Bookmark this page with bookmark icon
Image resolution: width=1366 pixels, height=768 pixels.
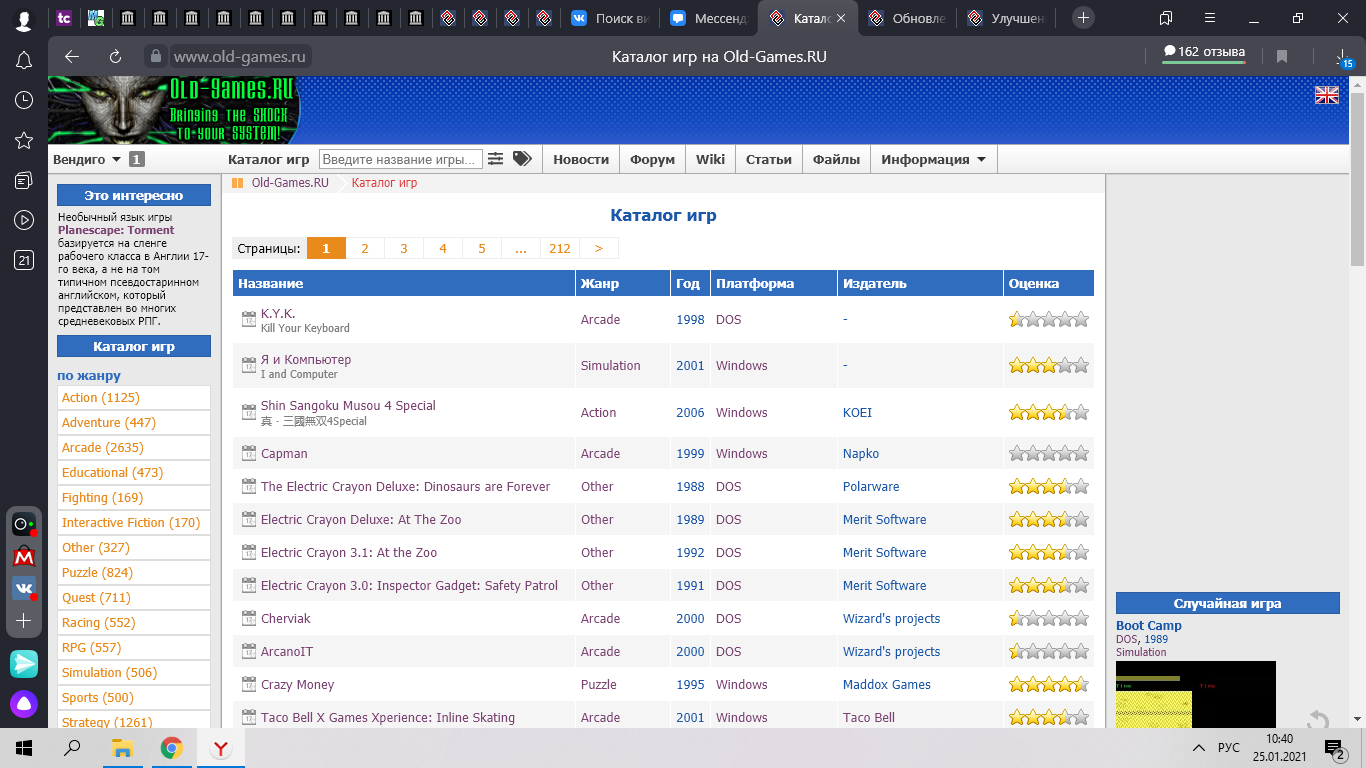pyautogui.click(x=1282, y=57)
